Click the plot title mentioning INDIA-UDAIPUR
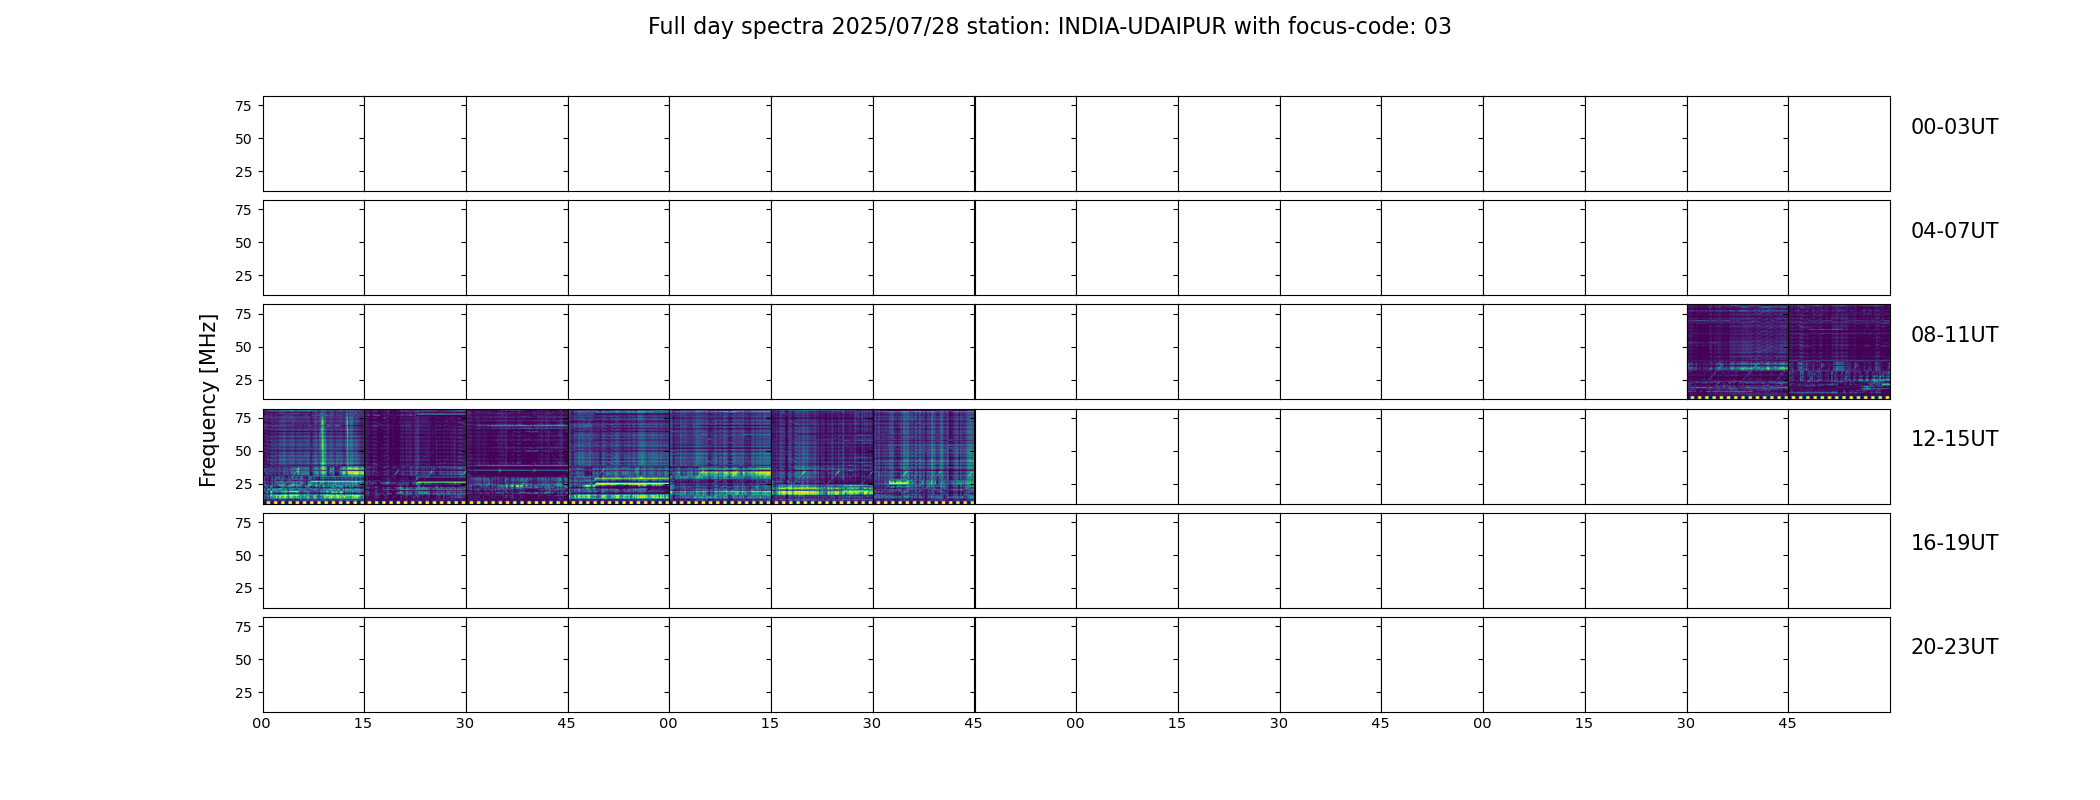This screenshot has height=800, width=2100. [x=1049, y=27]
